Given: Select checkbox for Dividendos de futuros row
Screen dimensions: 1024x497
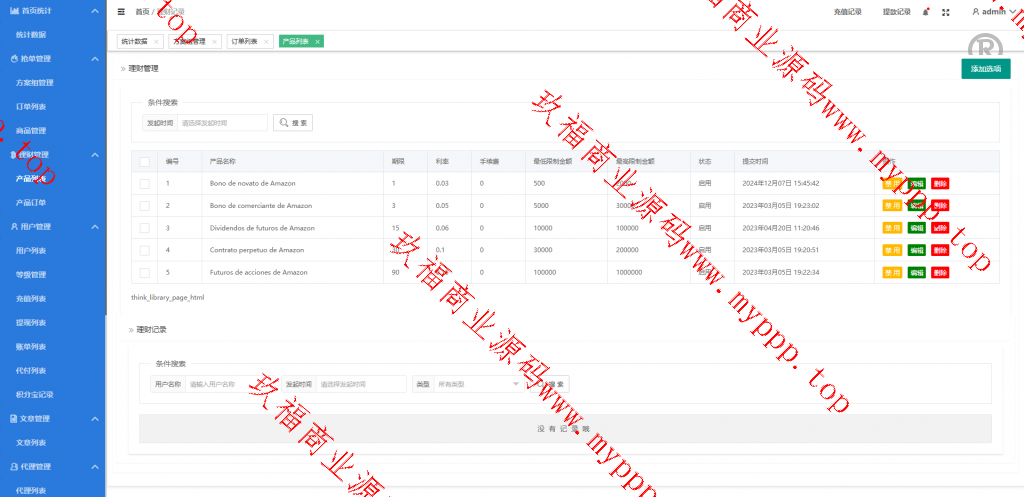Looking at the screenshot, I should (144, 228).
